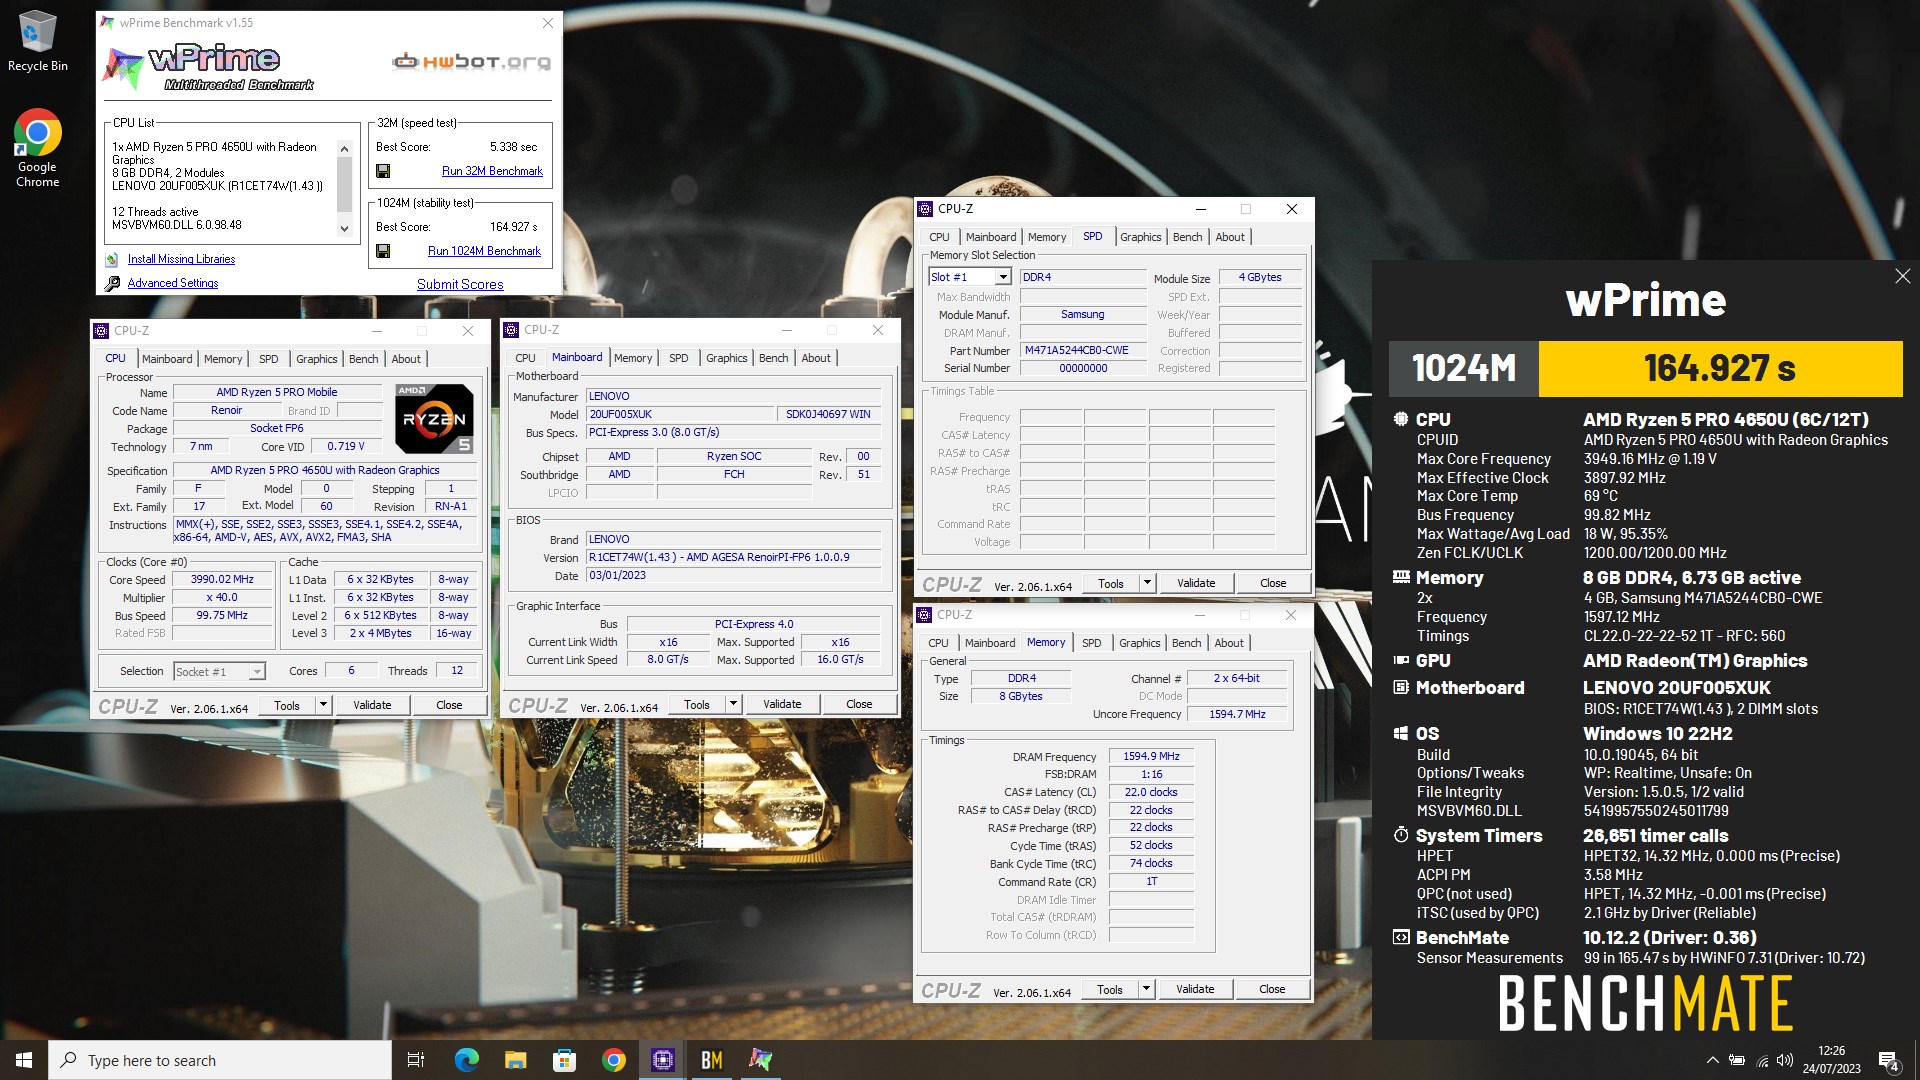Viewport: 1920px width, 1080px height.
Task: Show hidden system tray icons
Action: [x=1712, y=1060]
